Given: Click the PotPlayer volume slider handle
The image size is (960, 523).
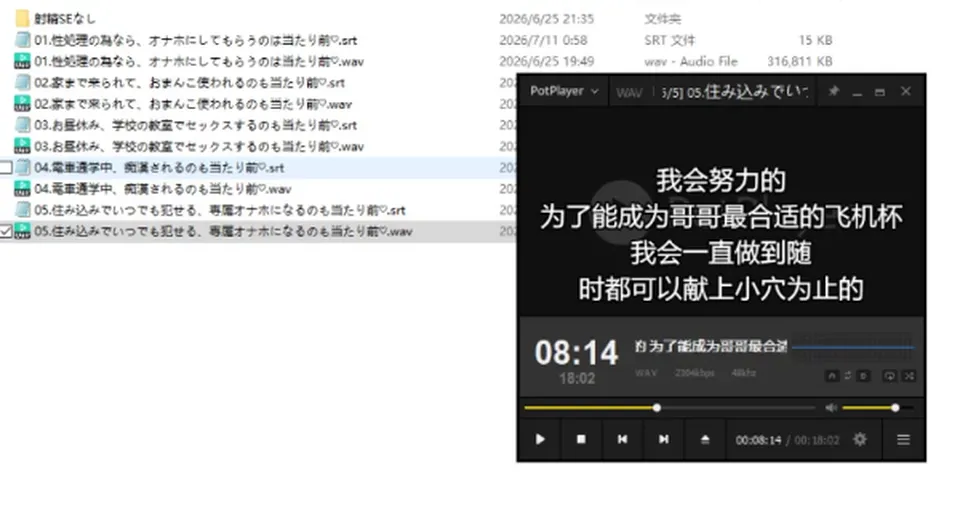Looking at the screenshot, I should point(895,407).
